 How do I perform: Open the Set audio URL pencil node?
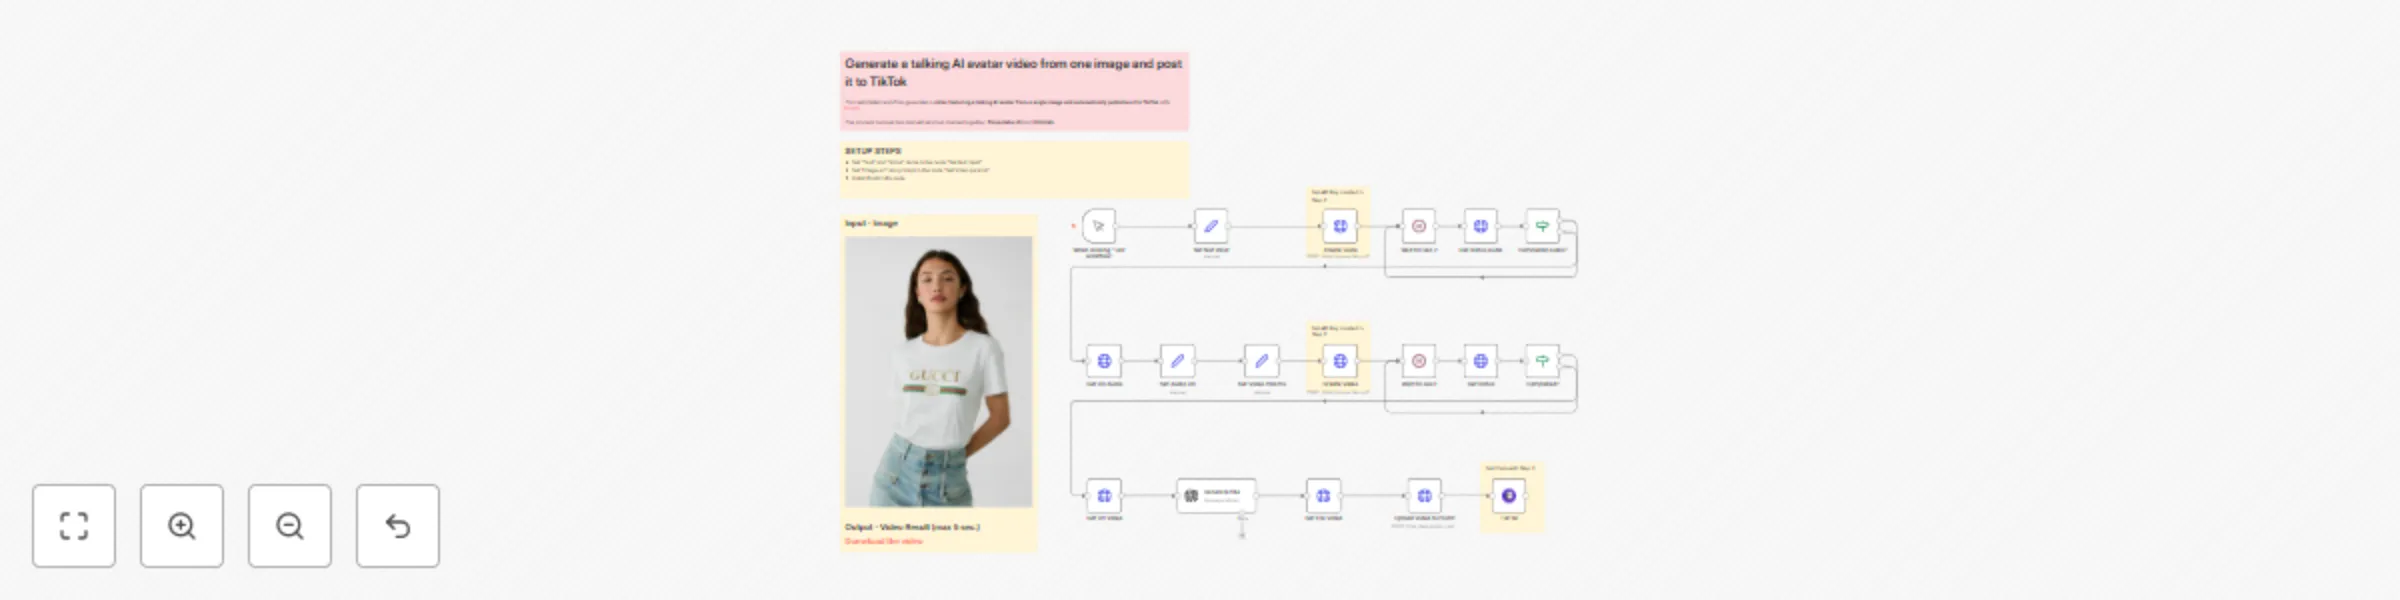point(1177,361)
